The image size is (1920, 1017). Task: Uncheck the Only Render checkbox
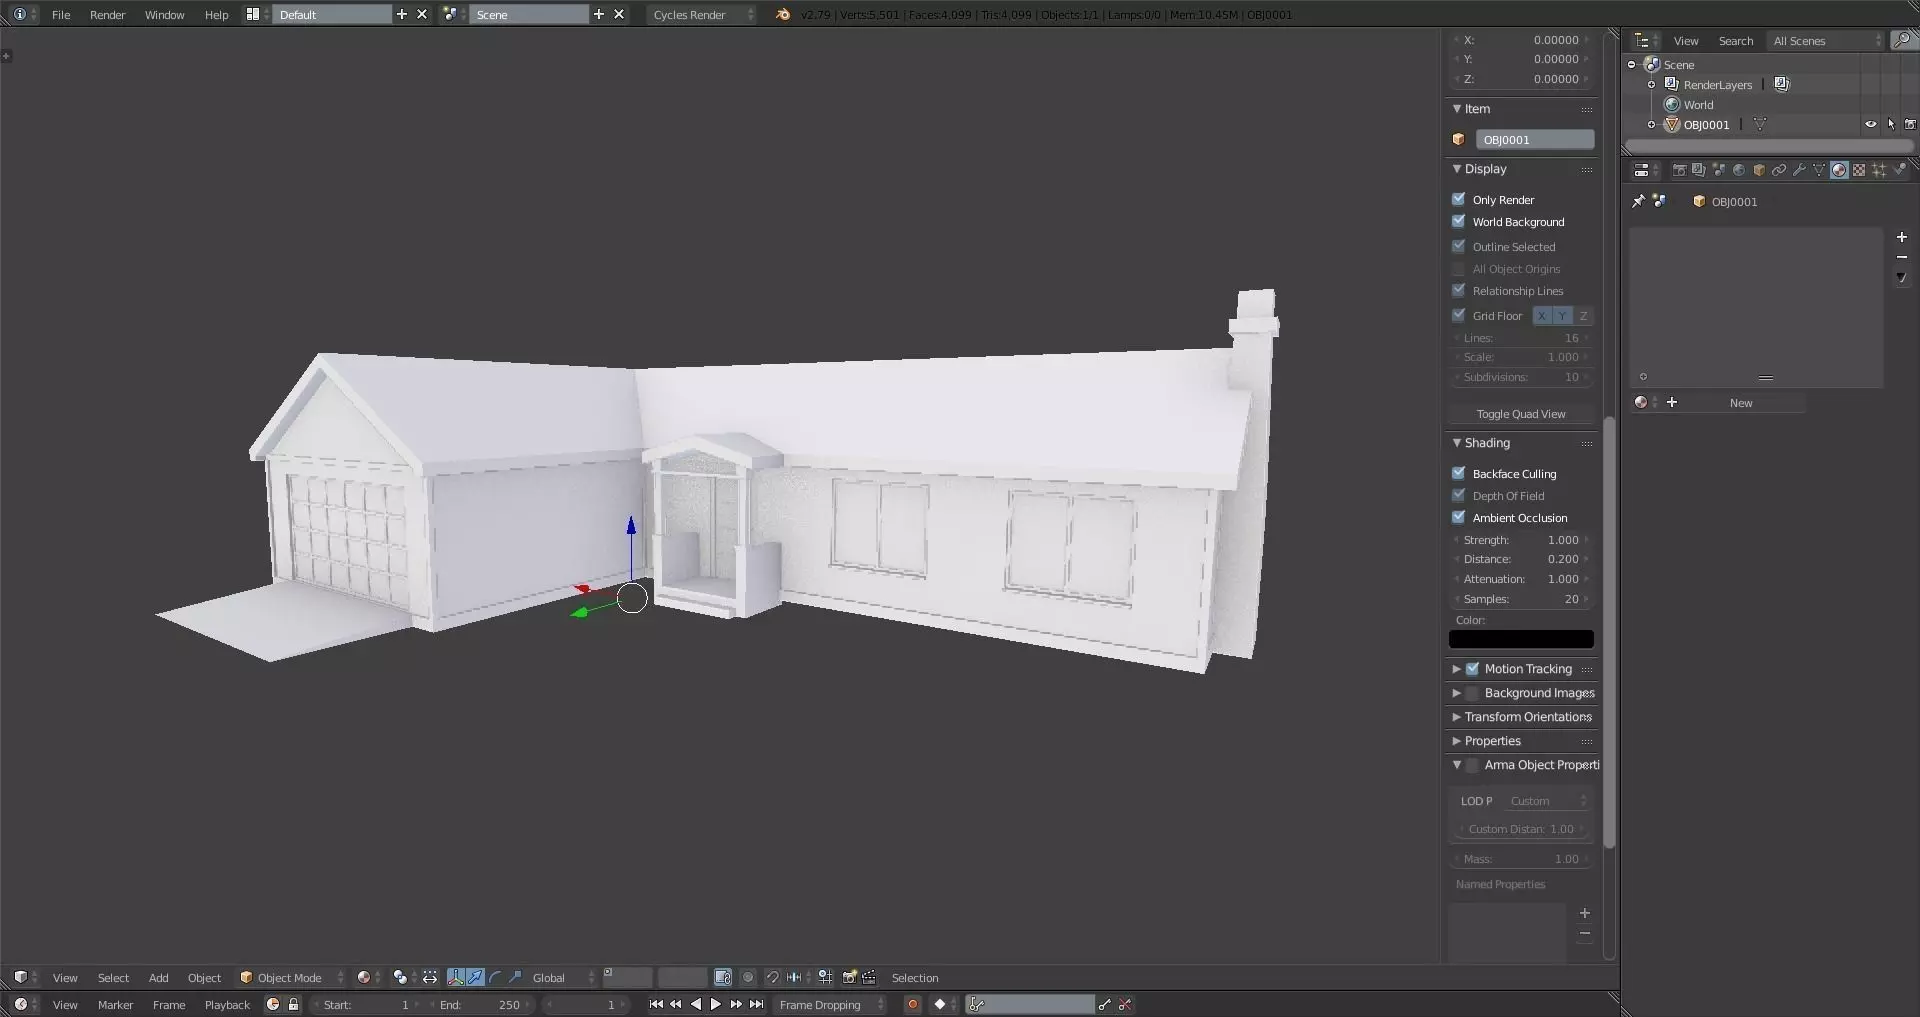(x=1459, y=199)
